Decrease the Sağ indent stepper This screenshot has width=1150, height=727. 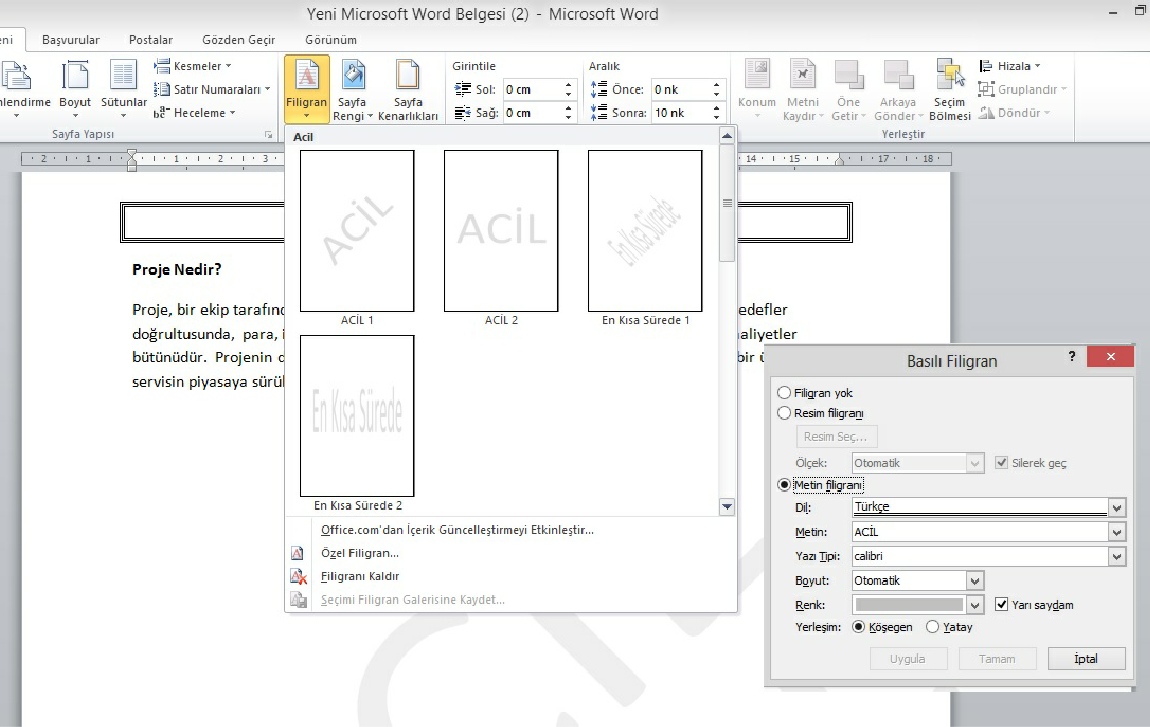click(x=568, y=117)
